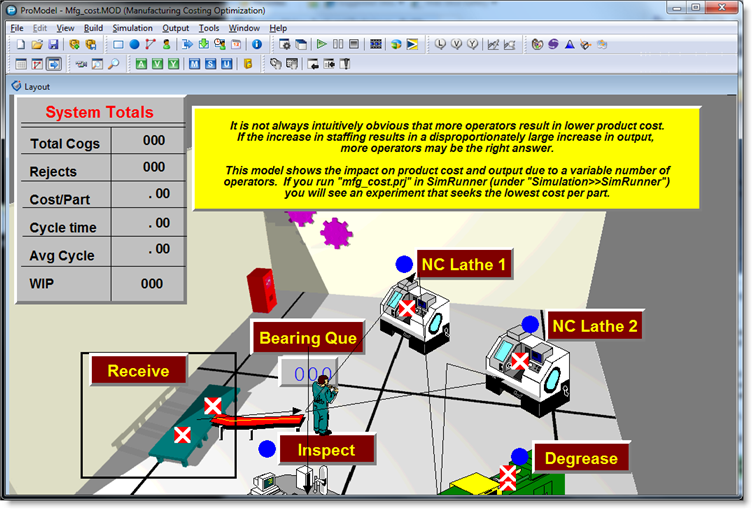
Task: Toggle the green 'A' toolbar button
Action: pyautogui.click(x=141, y=64)
